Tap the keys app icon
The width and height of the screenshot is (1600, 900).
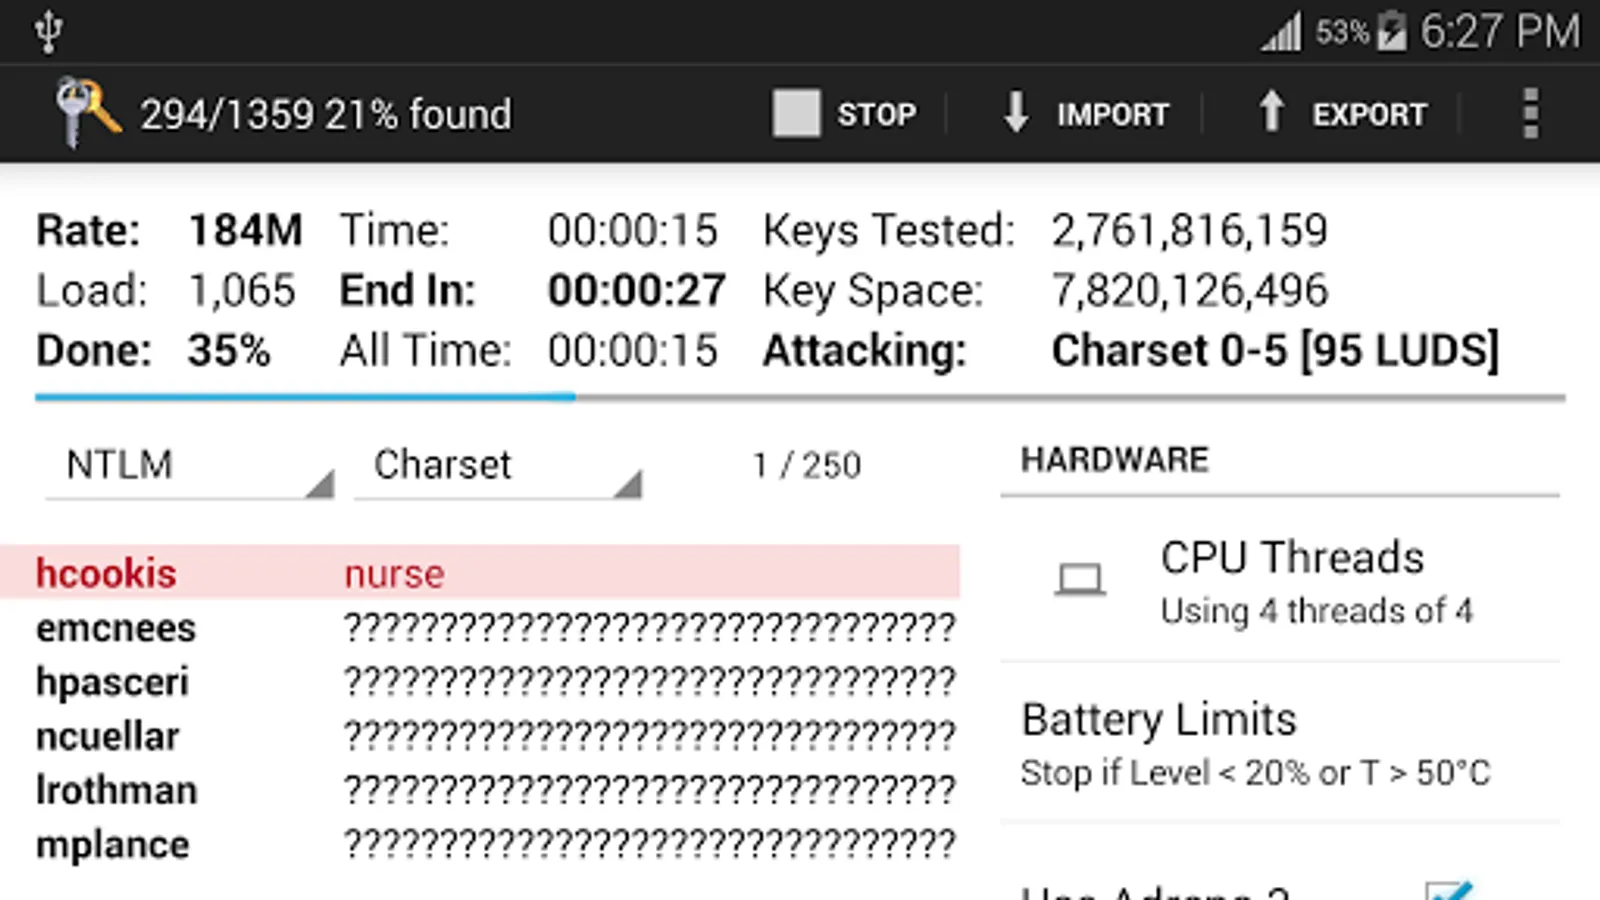[85, 113]
